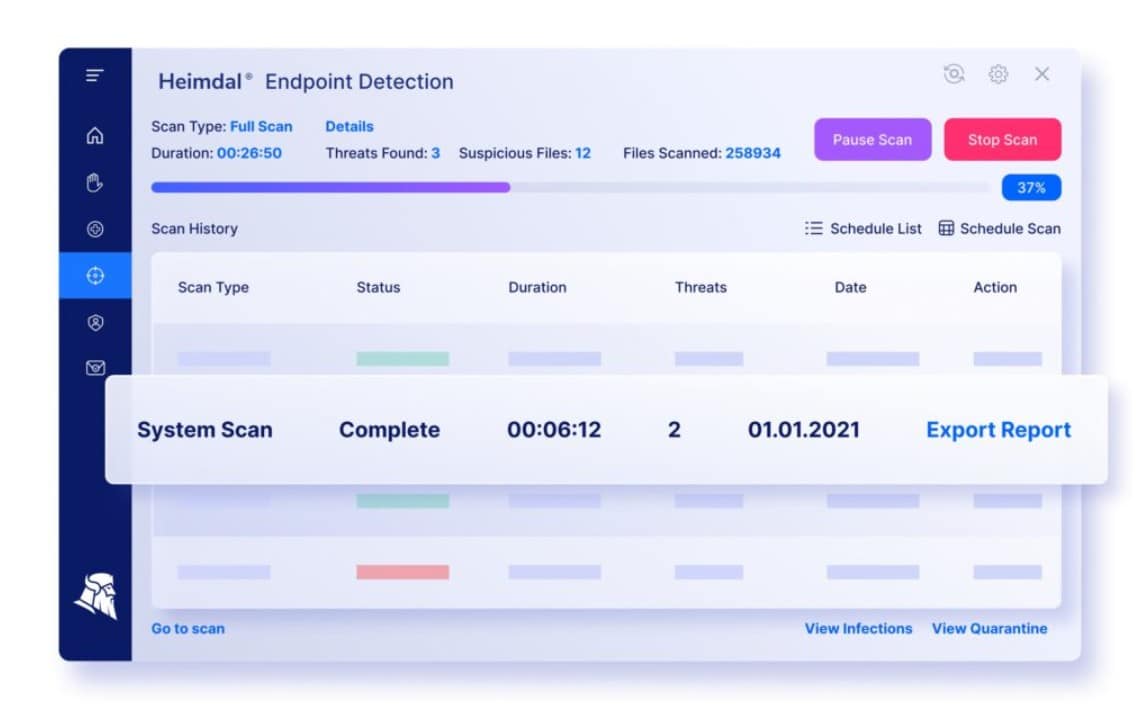This screenshot has height=707, width=1141.
Task: Click the scan refresh icon near window controls
Action: click(953, 74)
